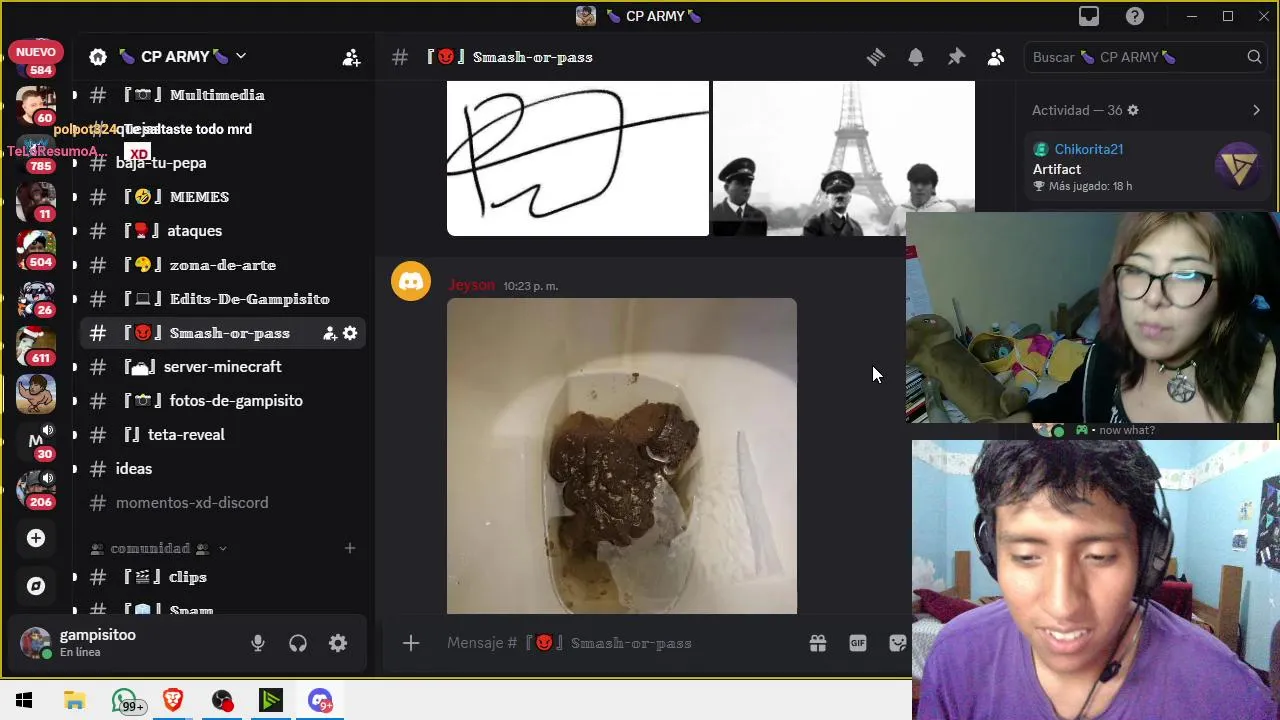Click Jeyson's username in the message
The image size is (1280, 720).
tap(471, 285)
